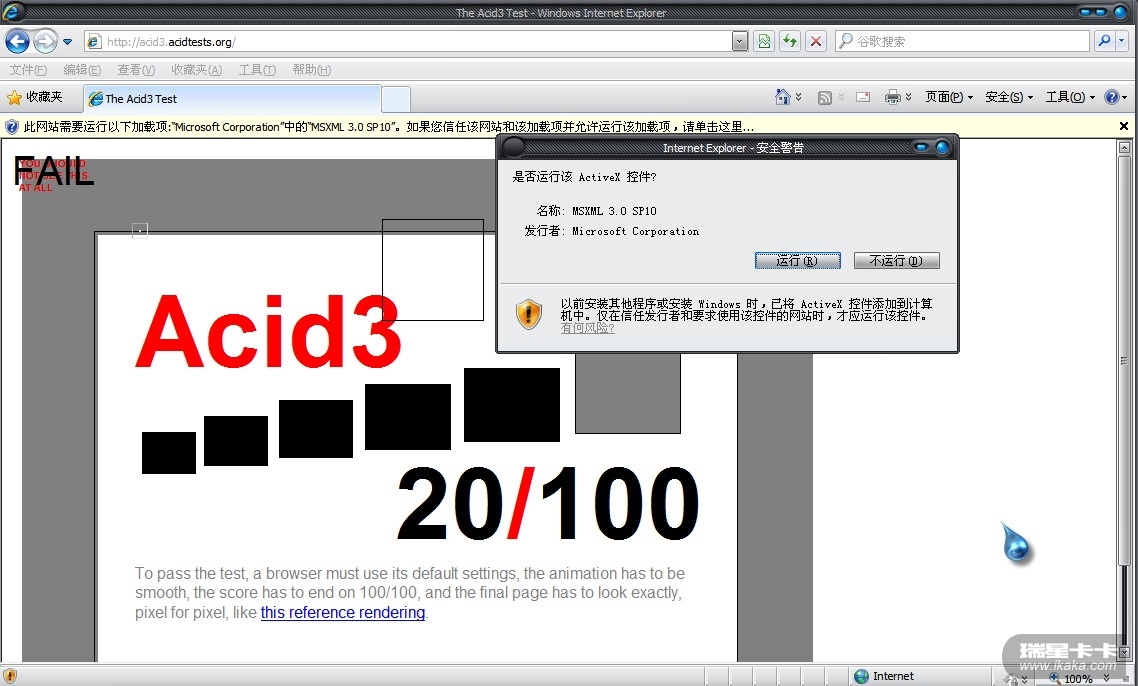Open the 工具(T) menu in menu bar

coord(257,70)
